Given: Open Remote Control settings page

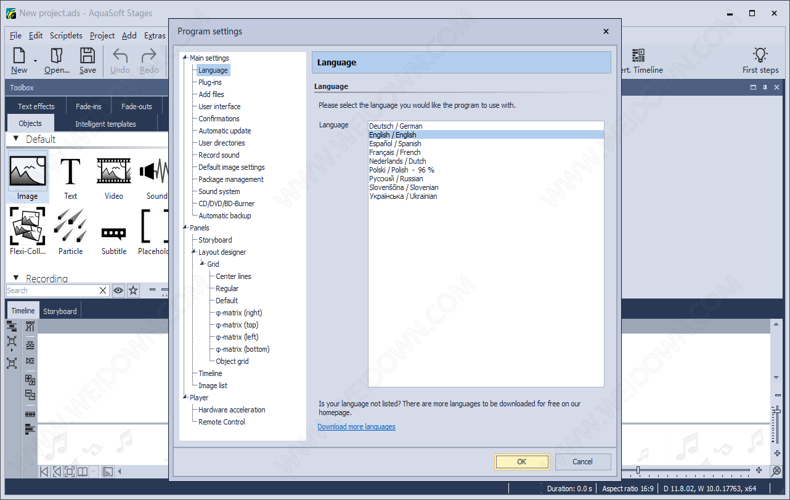Looking at the screenshot, I should tap(222, 422).
